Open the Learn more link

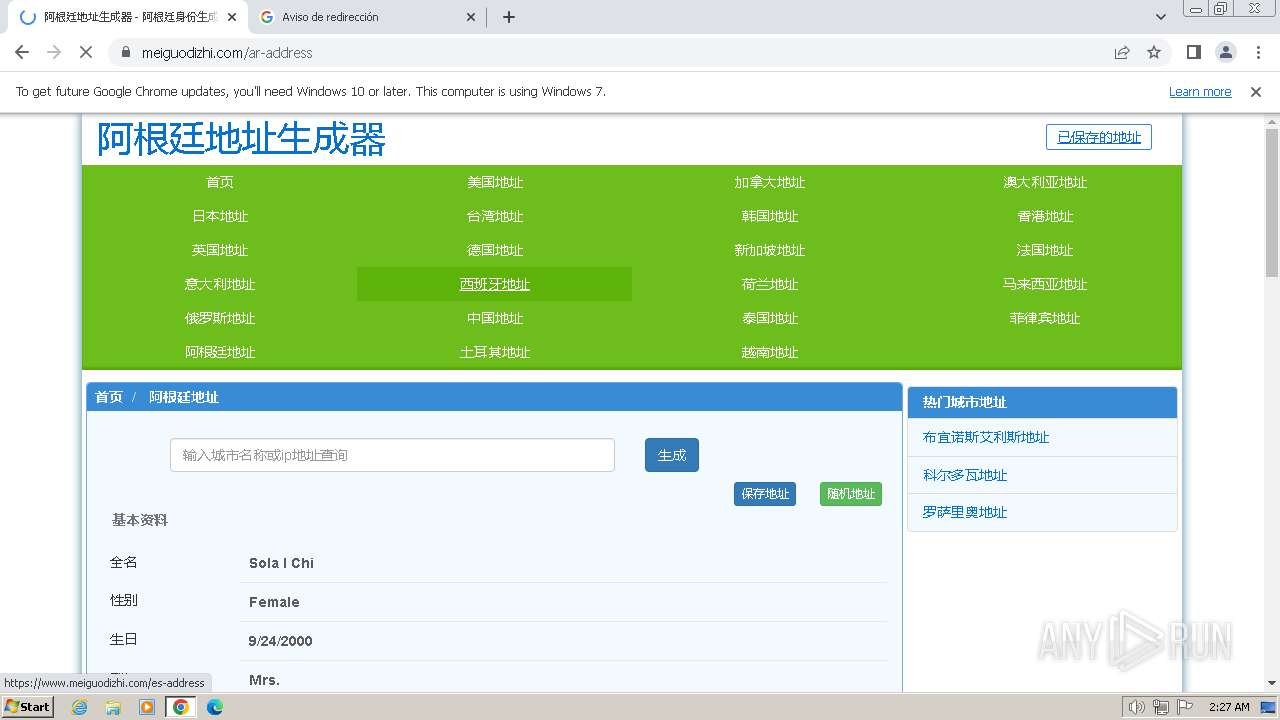1200,91
